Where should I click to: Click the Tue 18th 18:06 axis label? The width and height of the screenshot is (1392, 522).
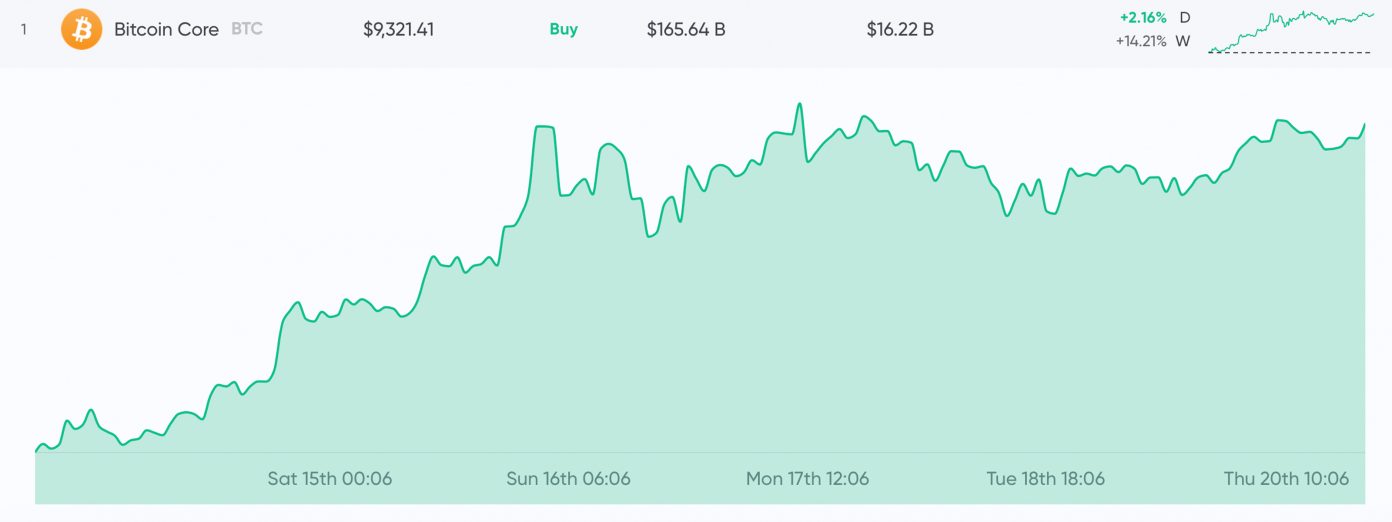[1045, 479]
